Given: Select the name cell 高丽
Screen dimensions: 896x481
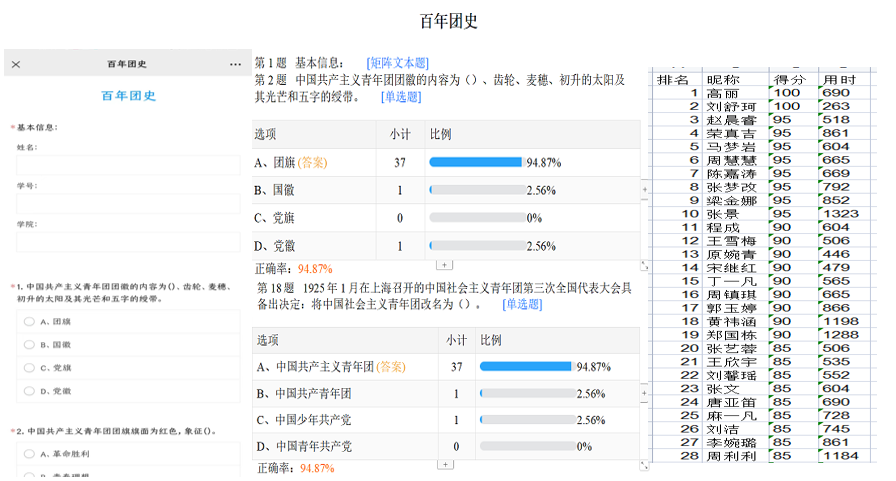Looking at the screenshot, I should [x=735, y=93].
